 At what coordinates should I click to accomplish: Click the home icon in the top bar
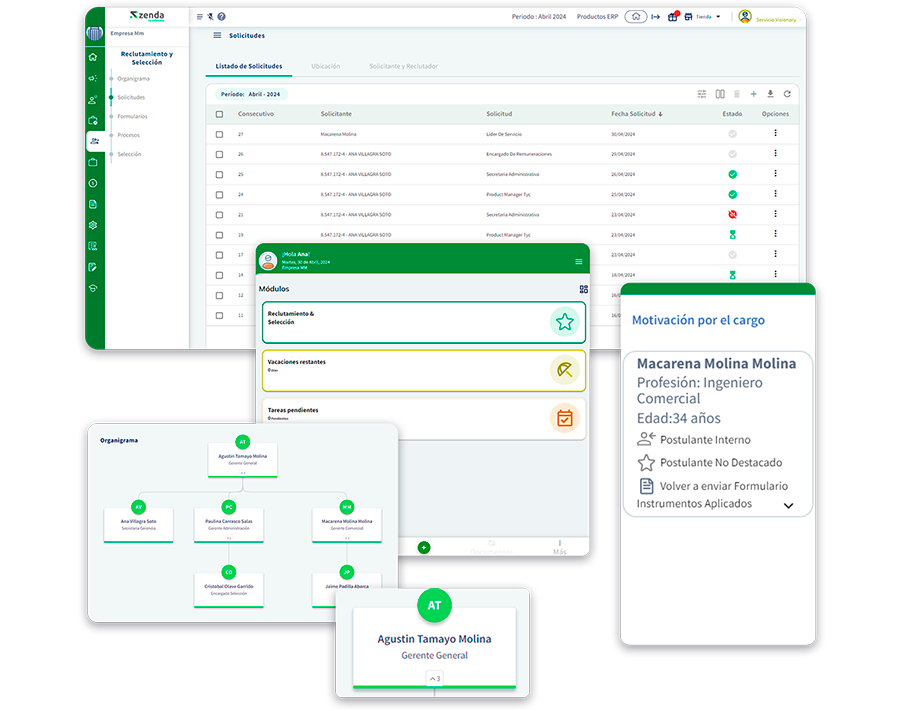pos(635,17)
